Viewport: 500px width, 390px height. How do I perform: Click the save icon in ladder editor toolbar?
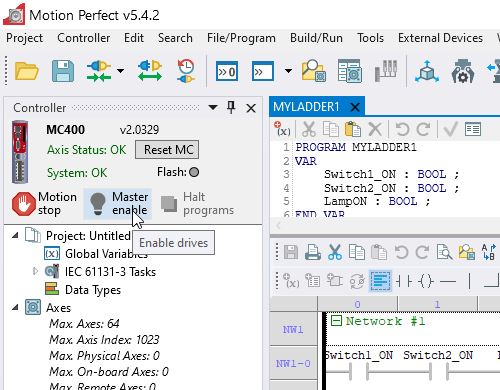pyautogui.click(x=291, y=252)
